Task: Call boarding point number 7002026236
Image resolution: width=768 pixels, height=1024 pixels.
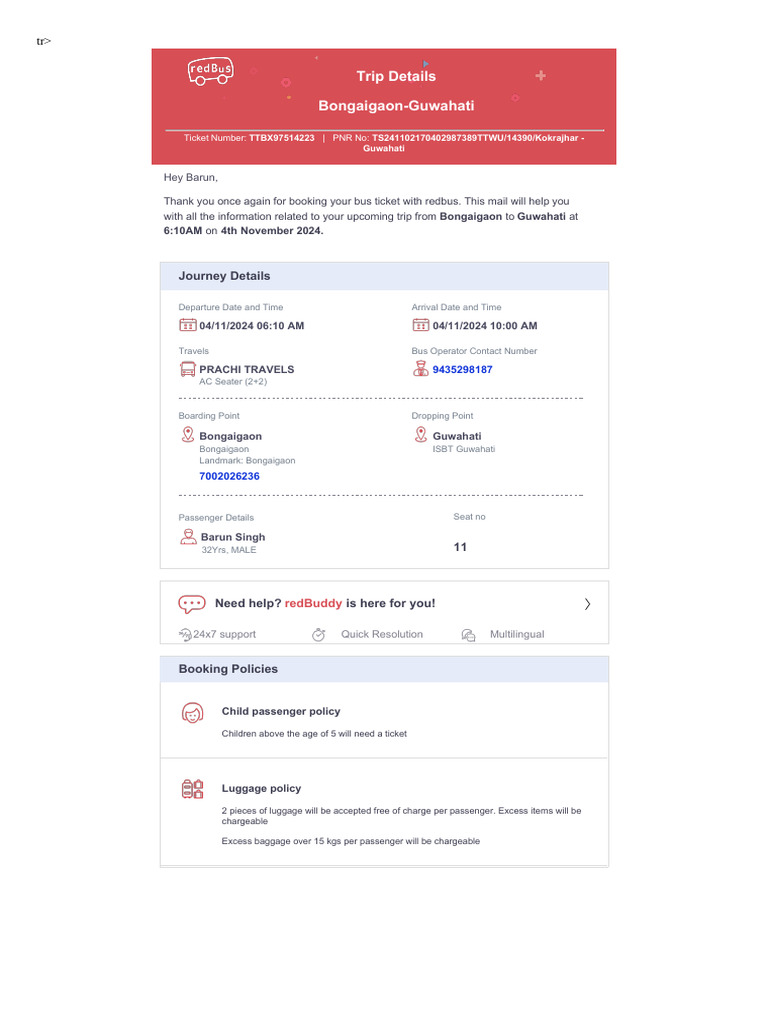Action: click(229, 477)
